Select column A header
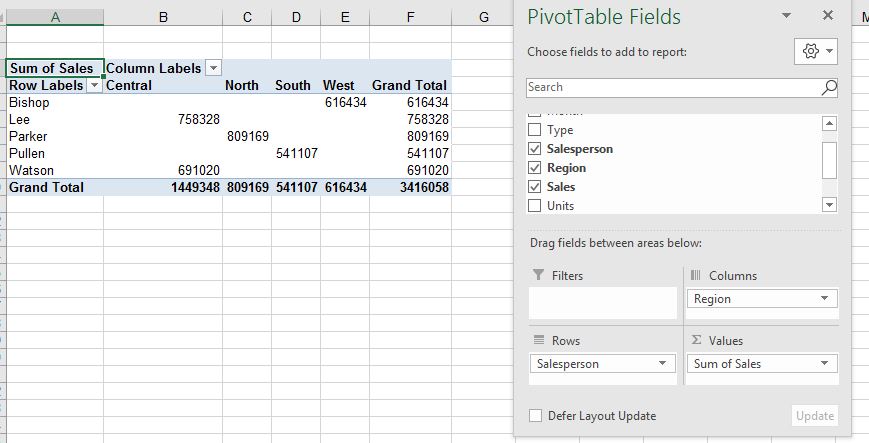 click(55, 17)
